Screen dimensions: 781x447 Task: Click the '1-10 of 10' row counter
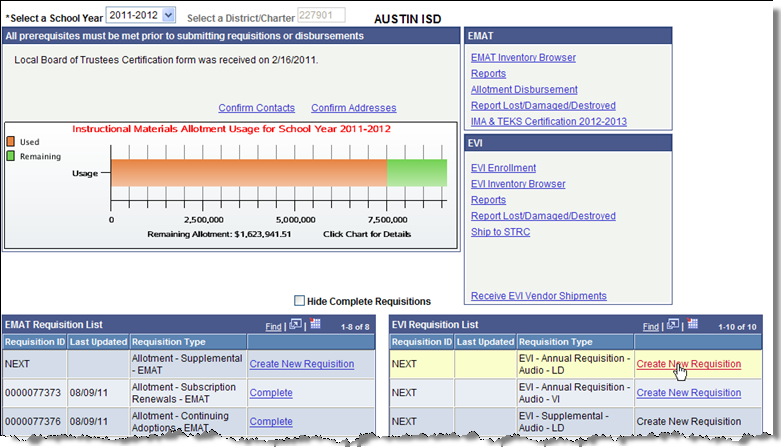[737, 327]
